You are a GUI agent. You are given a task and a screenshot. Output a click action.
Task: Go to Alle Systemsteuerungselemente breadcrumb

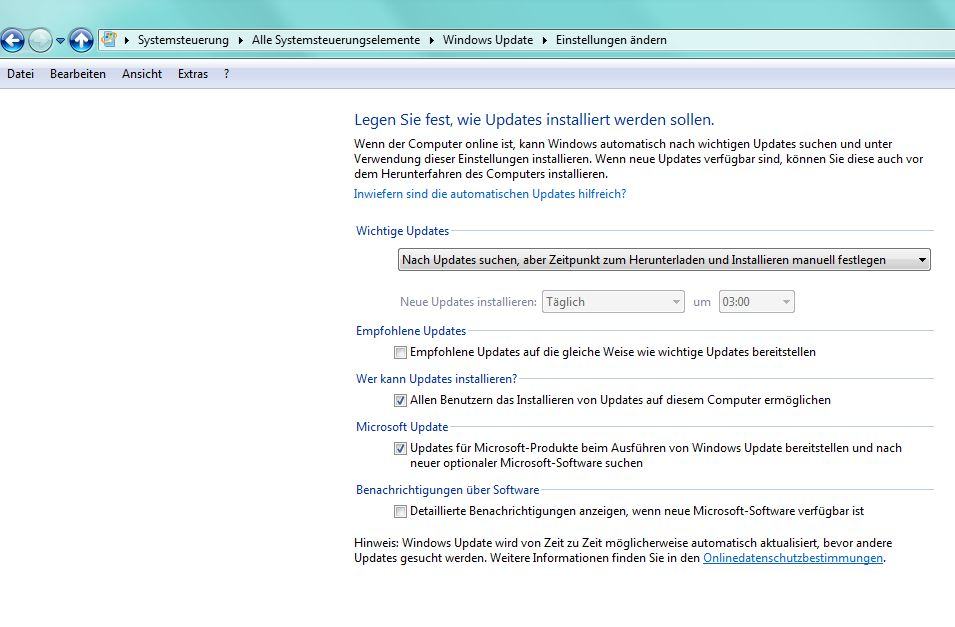pos(336,40)
